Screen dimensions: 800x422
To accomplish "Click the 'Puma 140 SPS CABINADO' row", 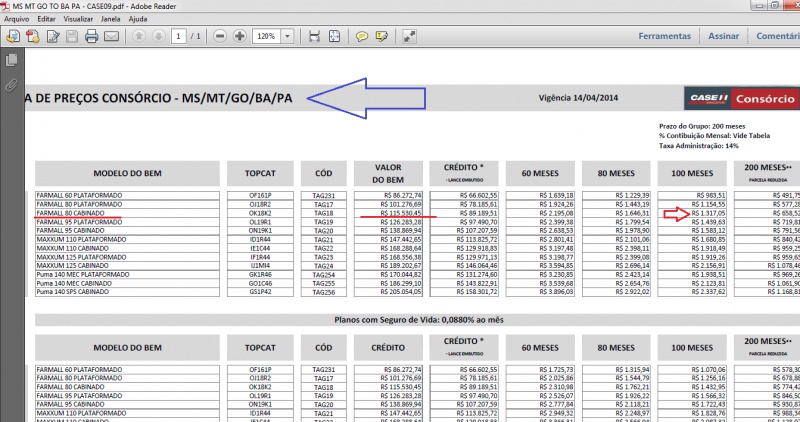I will point(128,292).
